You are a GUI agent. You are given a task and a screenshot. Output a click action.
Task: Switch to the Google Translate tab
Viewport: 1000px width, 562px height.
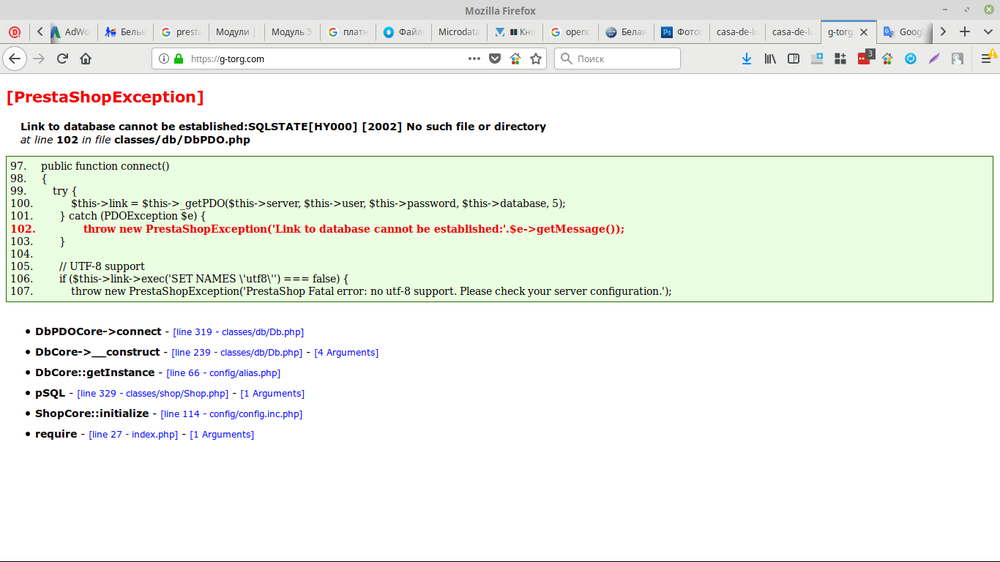click(902, 32)
